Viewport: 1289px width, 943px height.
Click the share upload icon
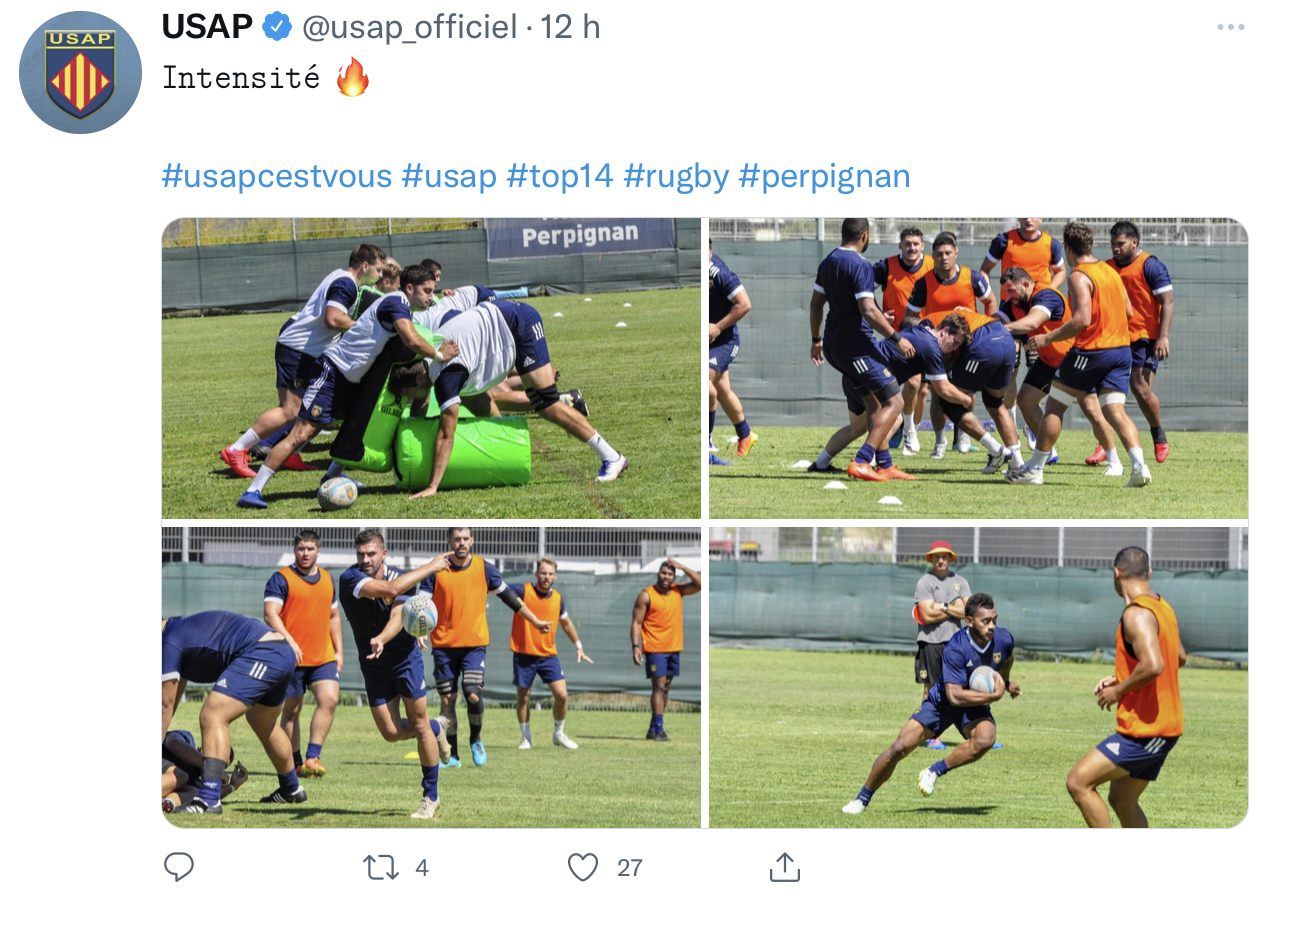pos(785,867)
